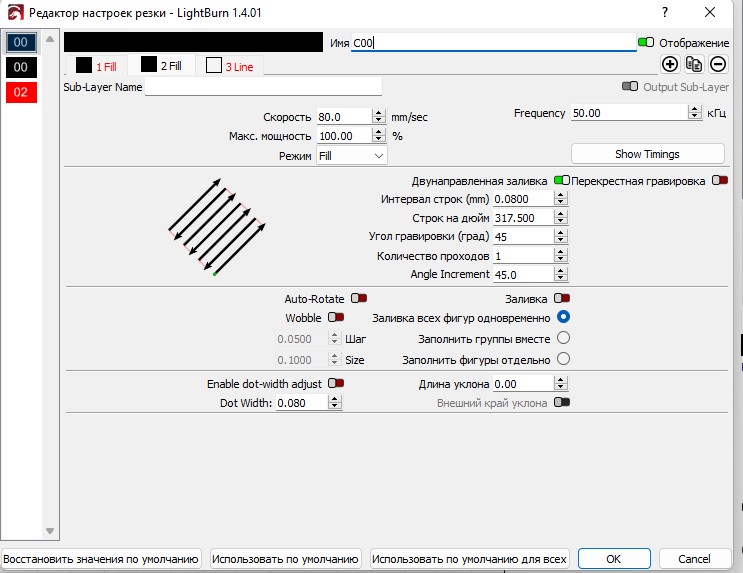The image size is (743, 573).
Task: Click Angle Increment field showing 45.0
Action: (524, 274)
